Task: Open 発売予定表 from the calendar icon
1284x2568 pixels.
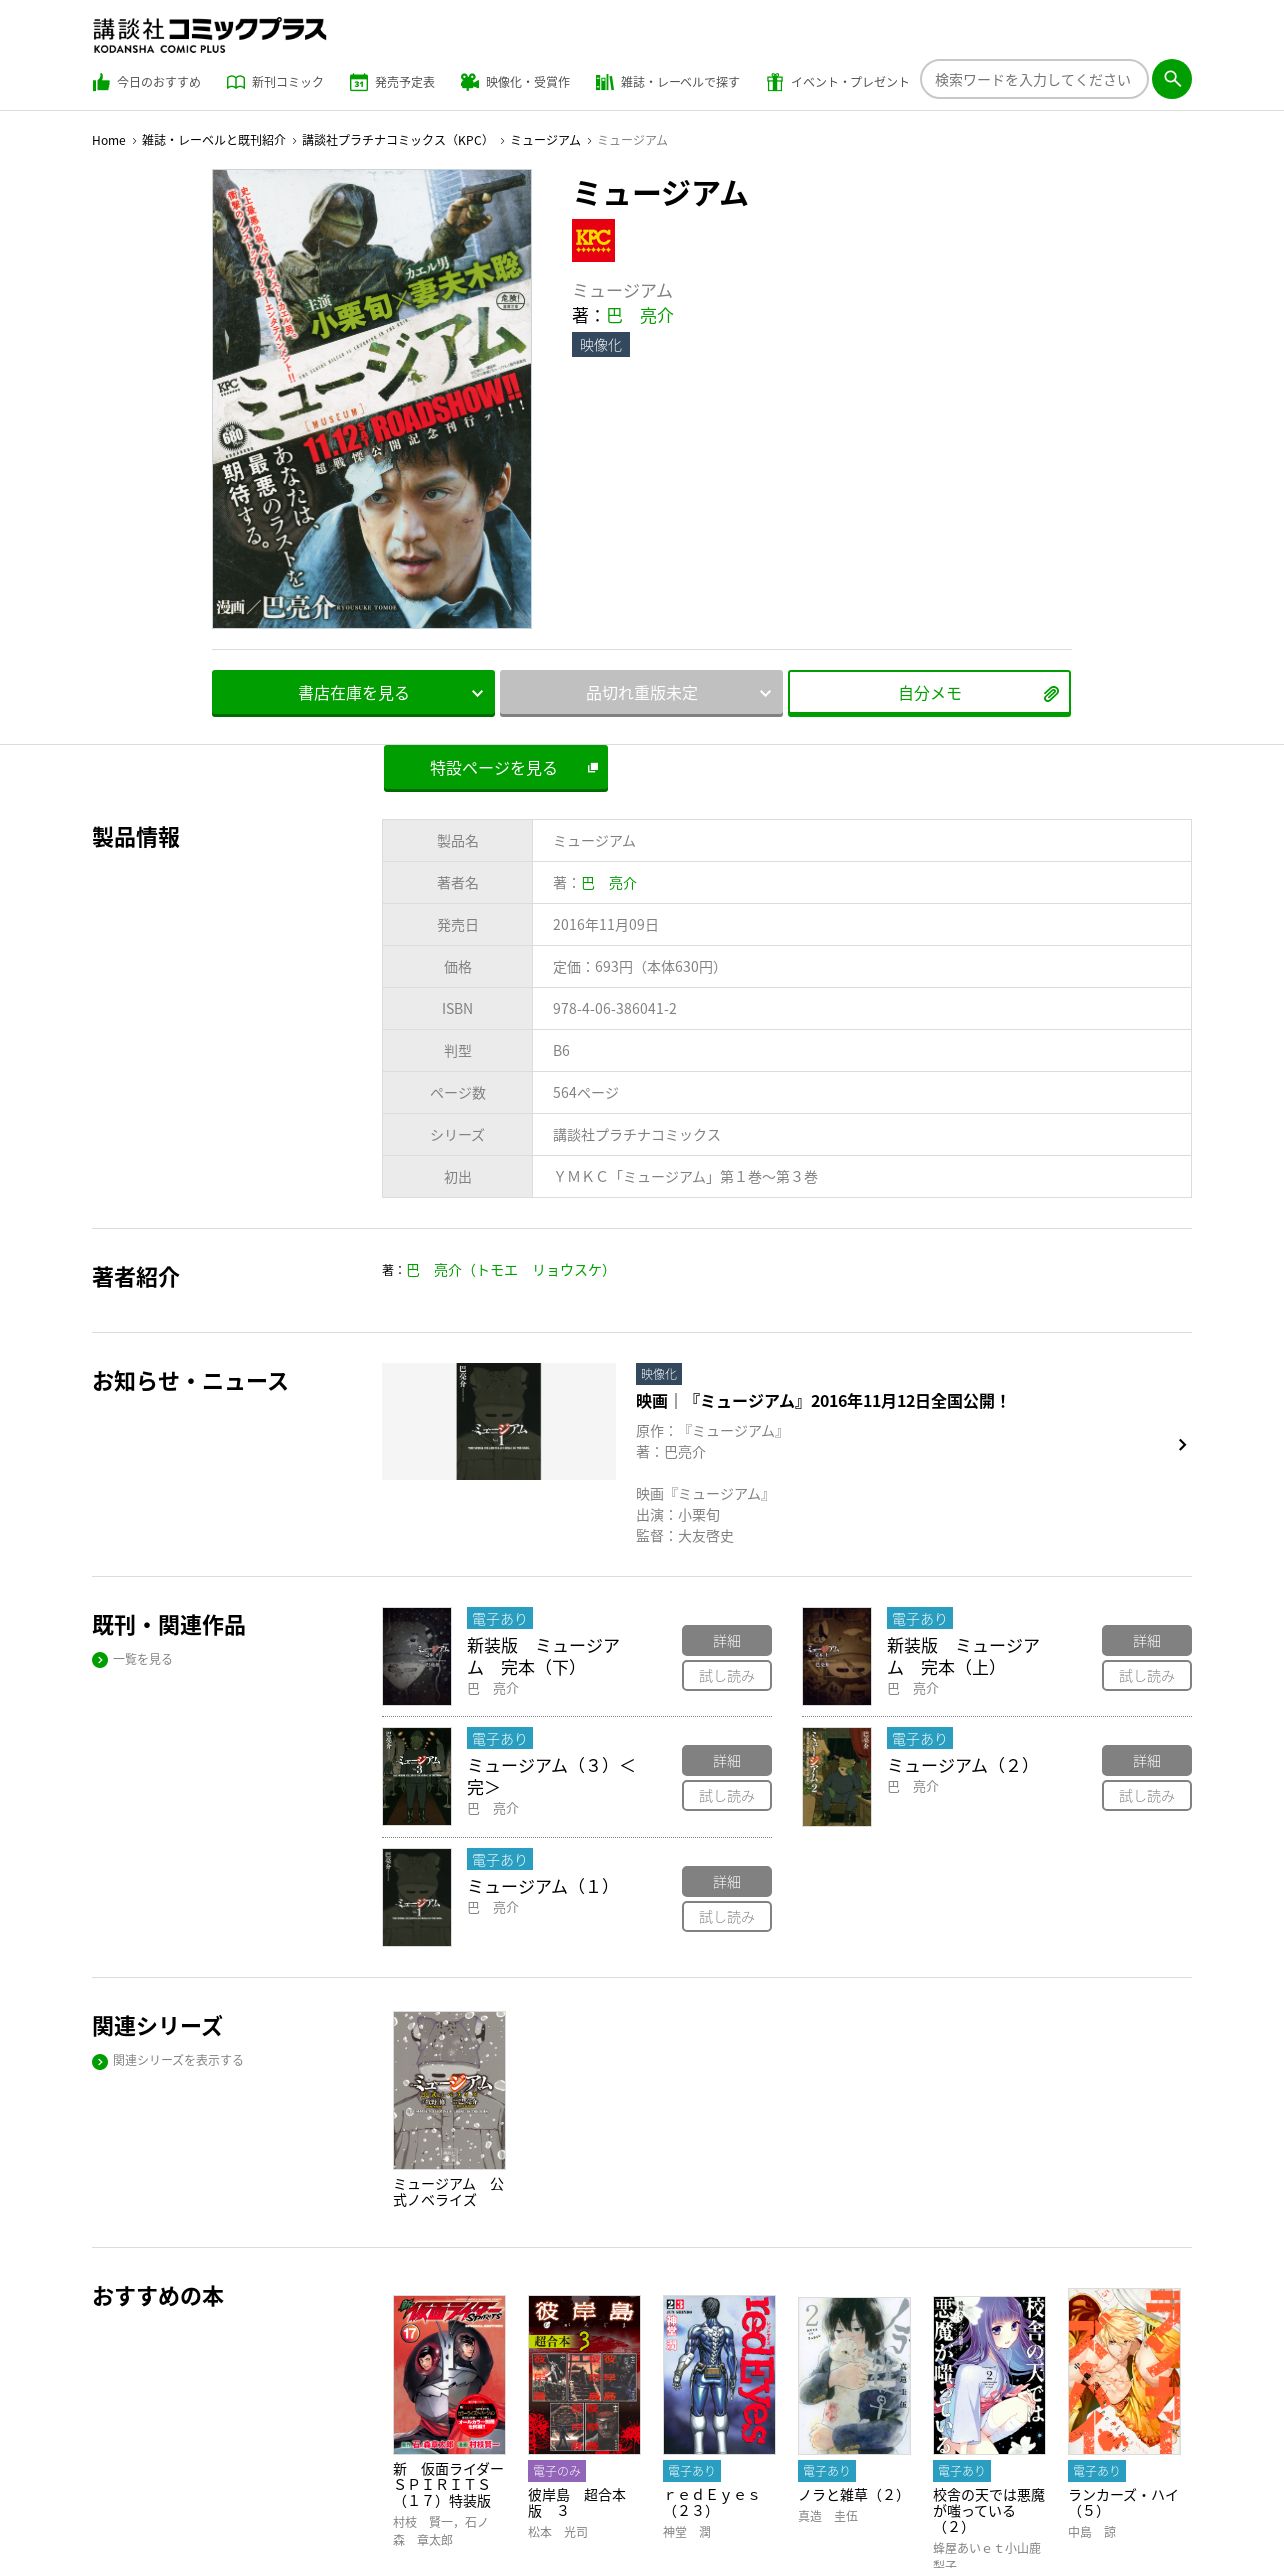Action: [x=359, y=82]
